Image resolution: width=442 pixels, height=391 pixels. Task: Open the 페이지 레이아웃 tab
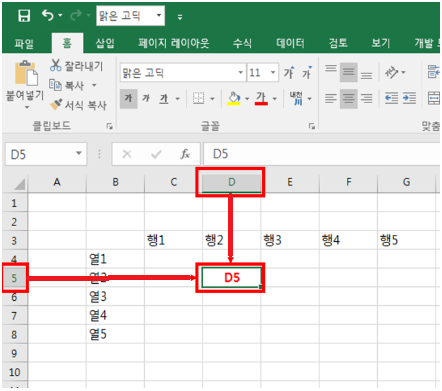pos(174,43)
